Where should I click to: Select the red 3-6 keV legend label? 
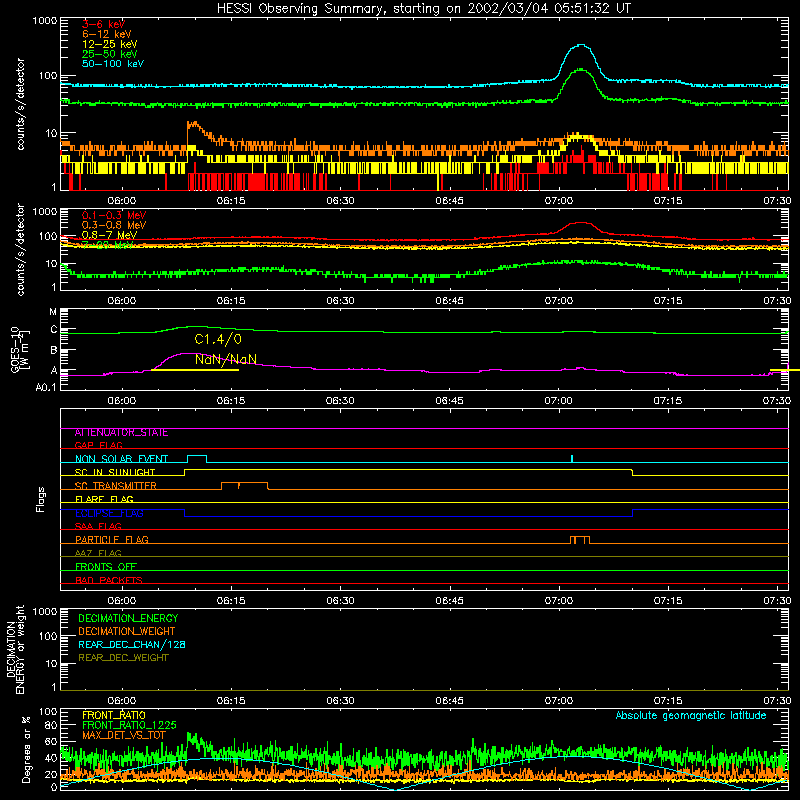(103, 24)
